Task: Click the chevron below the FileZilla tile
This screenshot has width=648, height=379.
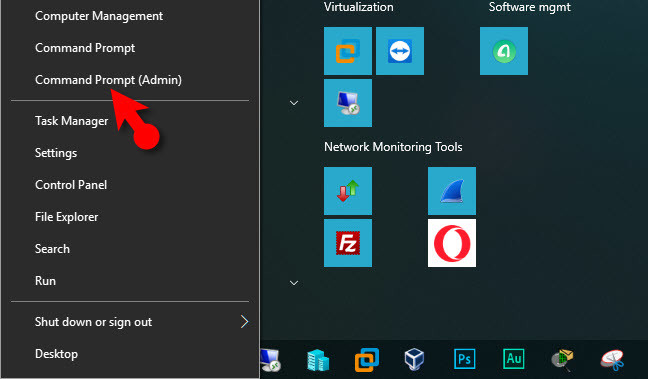Action: click(x=294, y=283)
